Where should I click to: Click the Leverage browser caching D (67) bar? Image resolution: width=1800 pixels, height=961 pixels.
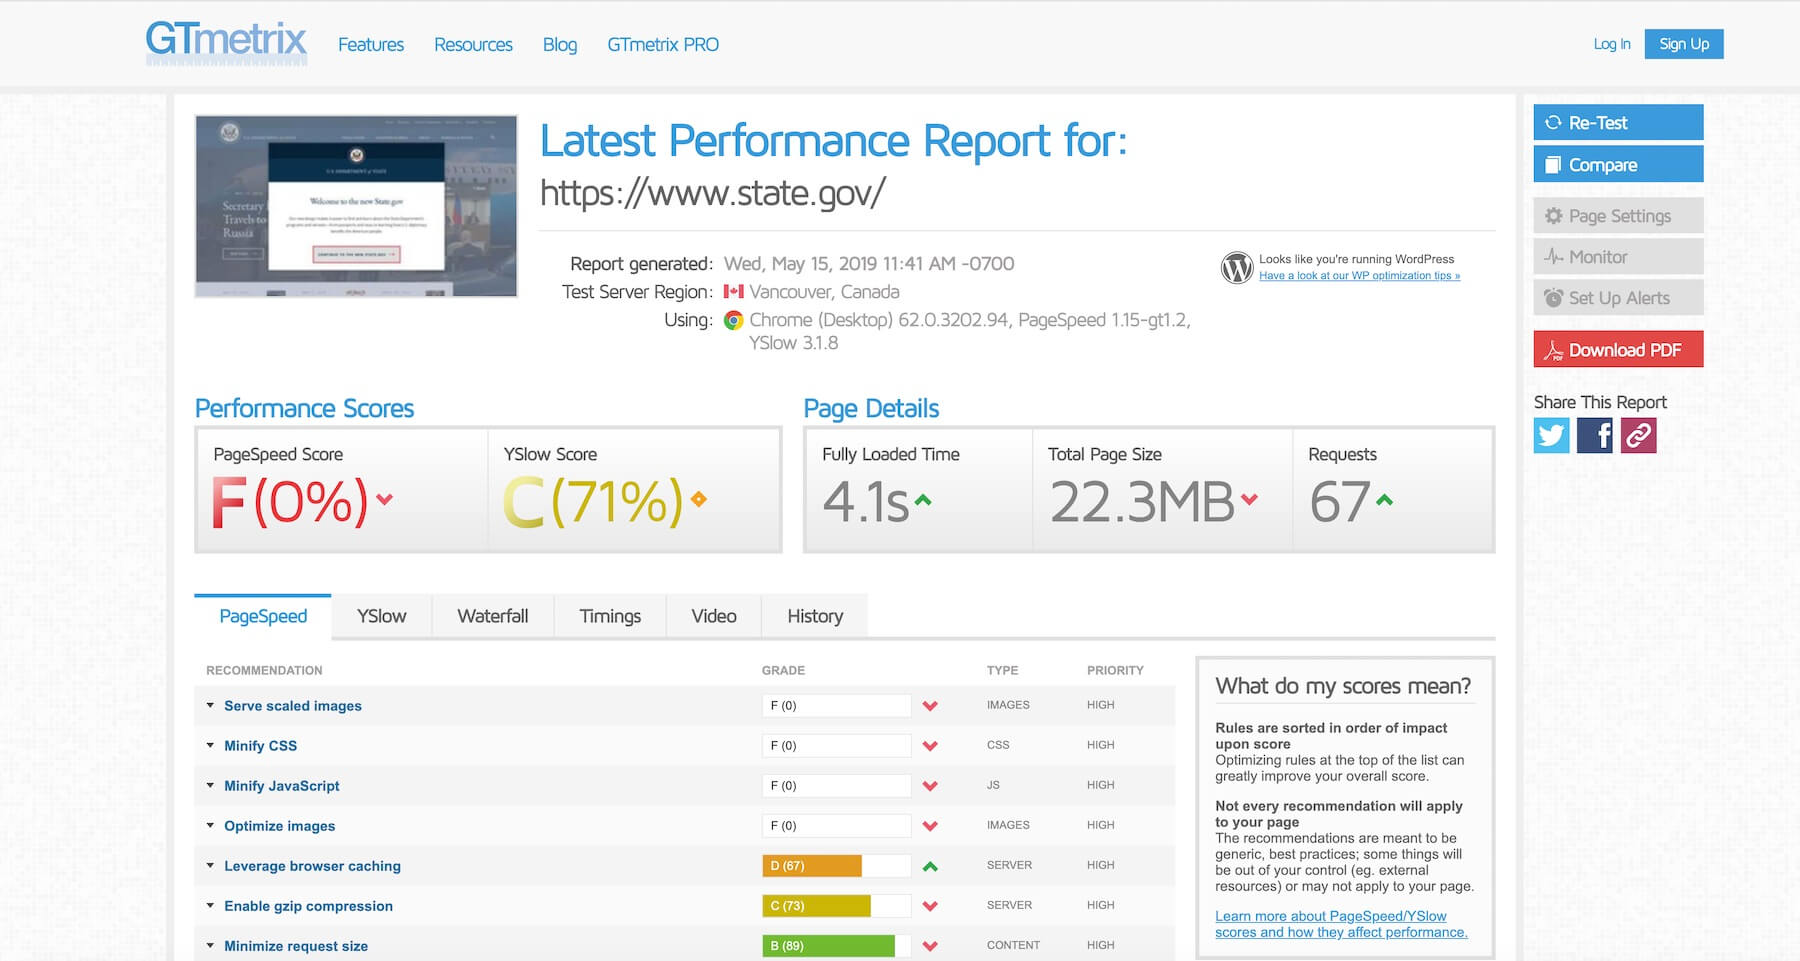(x=836, y=866)
